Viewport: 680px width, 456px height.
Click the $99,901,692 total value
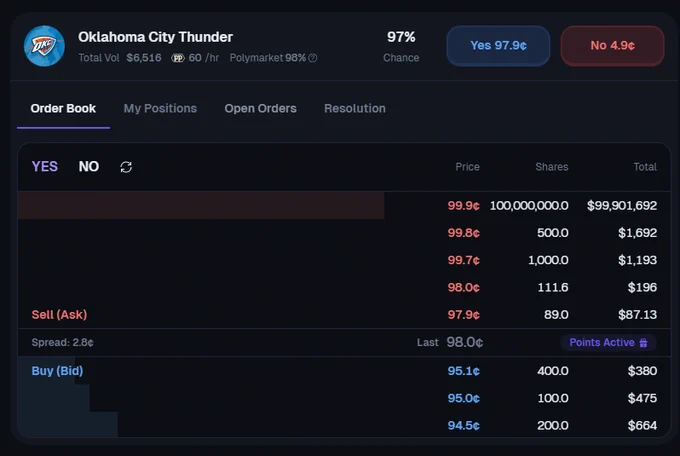622,206
